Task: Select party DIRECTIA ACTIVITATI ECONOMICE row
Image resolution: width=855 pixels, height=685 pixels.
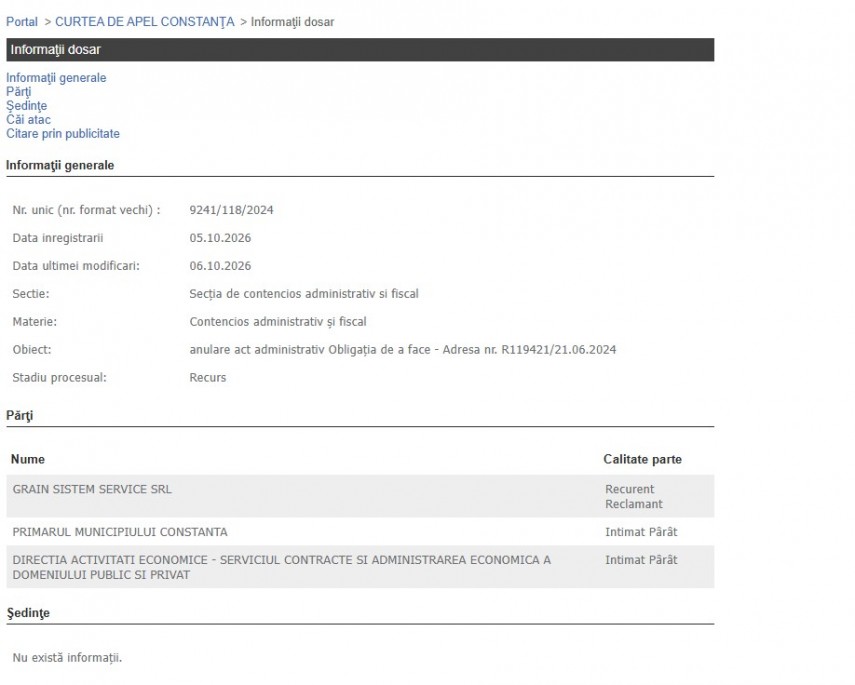Action: point(360,567)
